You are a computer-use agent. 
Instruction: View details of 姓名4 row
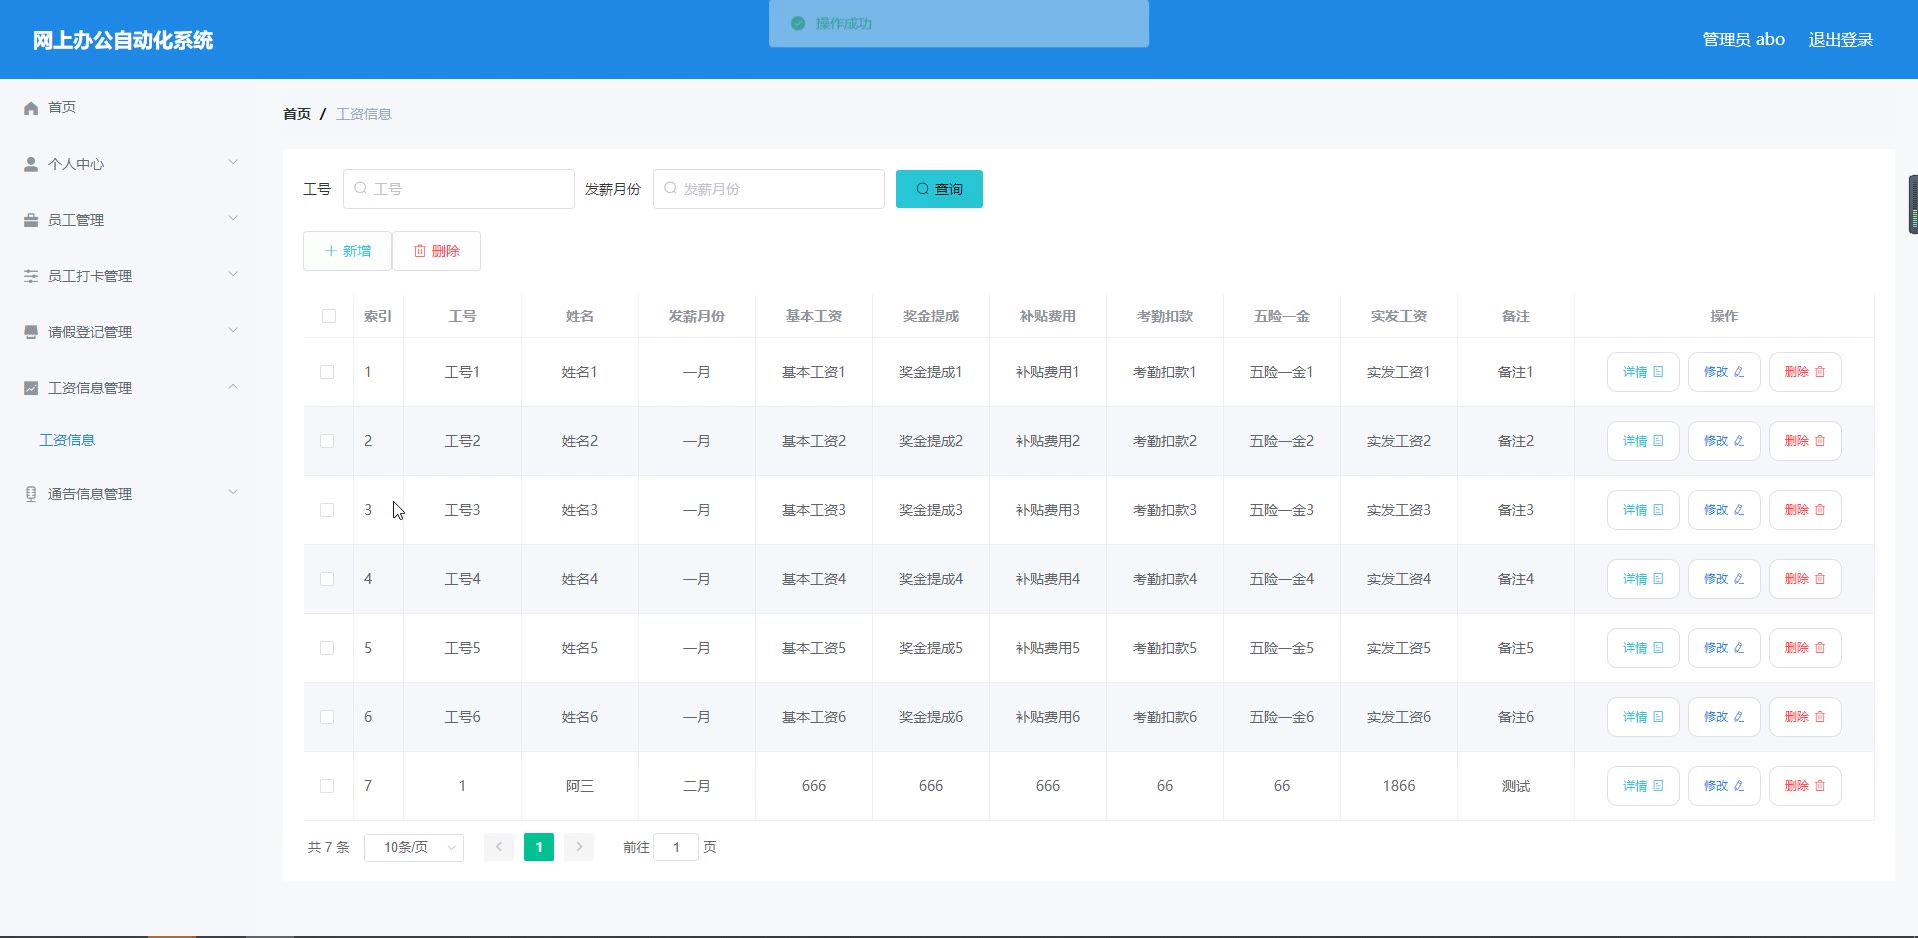pos(1643,579)
